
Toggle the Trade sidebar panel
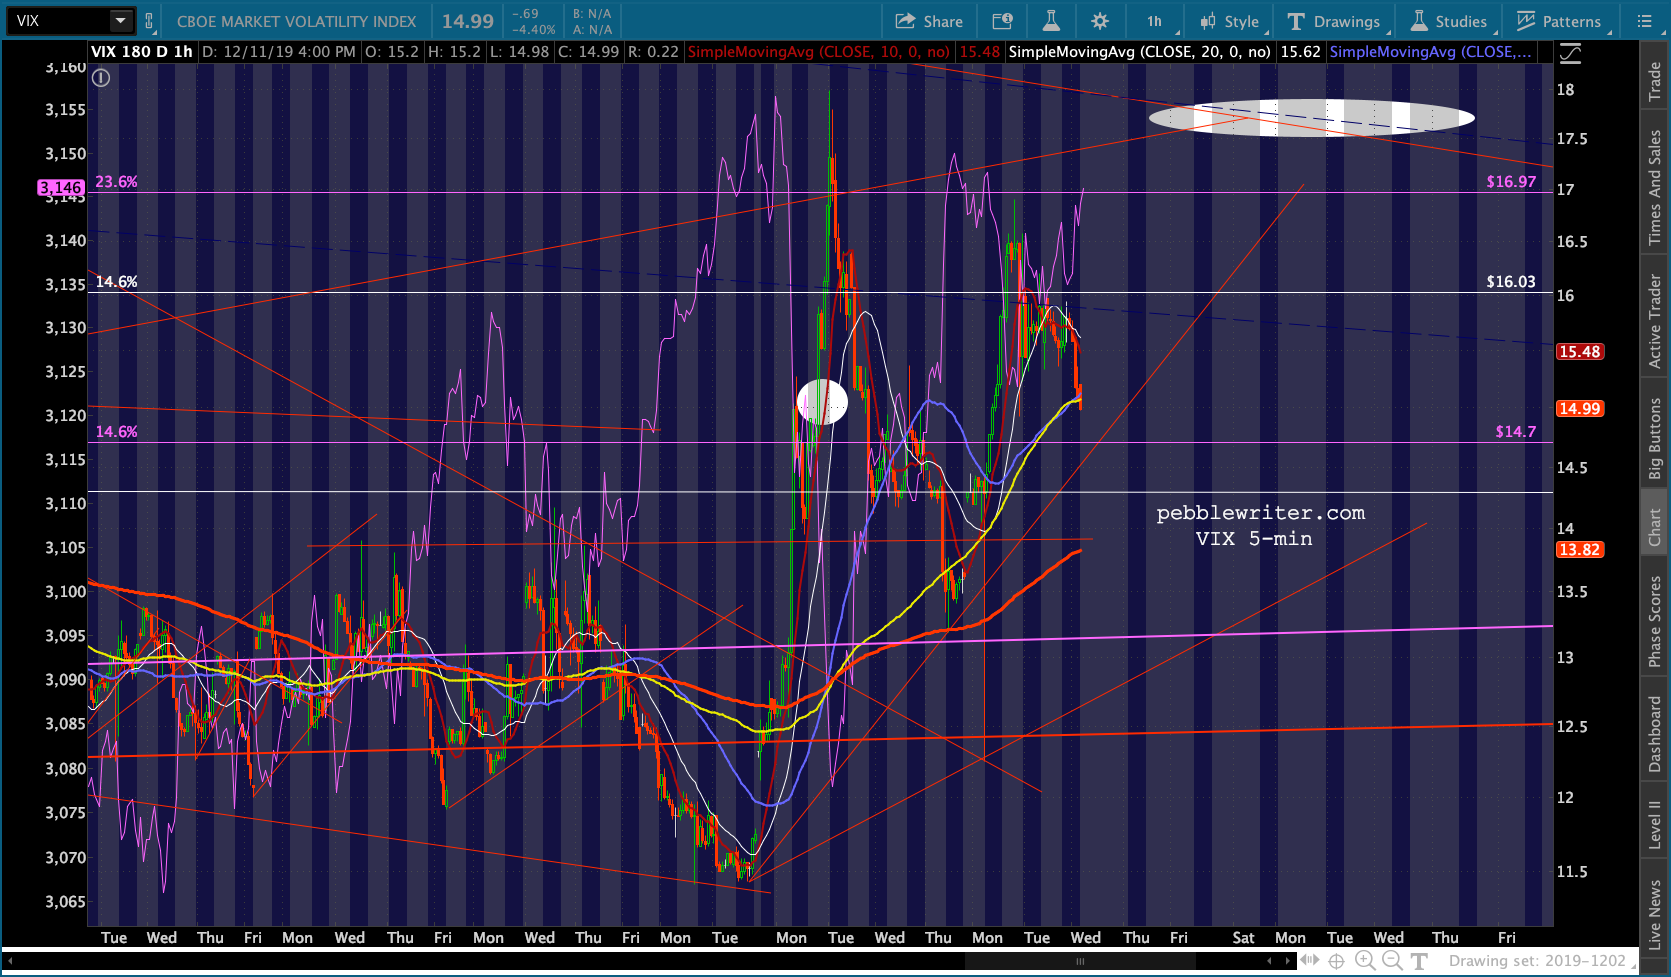pyautogui.click(x=1655, y=82)
